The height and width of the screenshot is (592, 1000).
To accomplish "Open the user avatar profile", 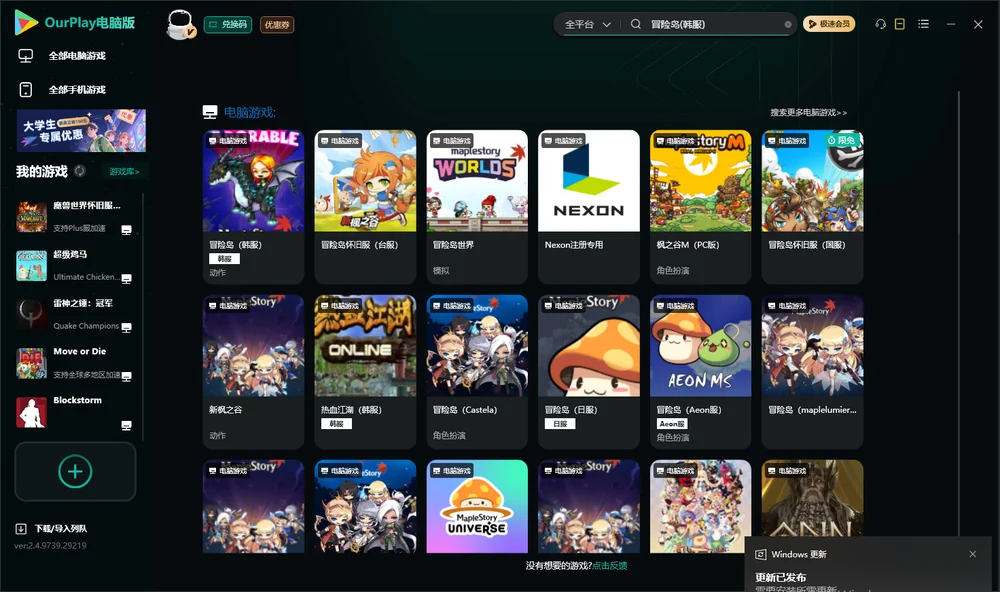I will pyautogui.click(x=180, y=24).
